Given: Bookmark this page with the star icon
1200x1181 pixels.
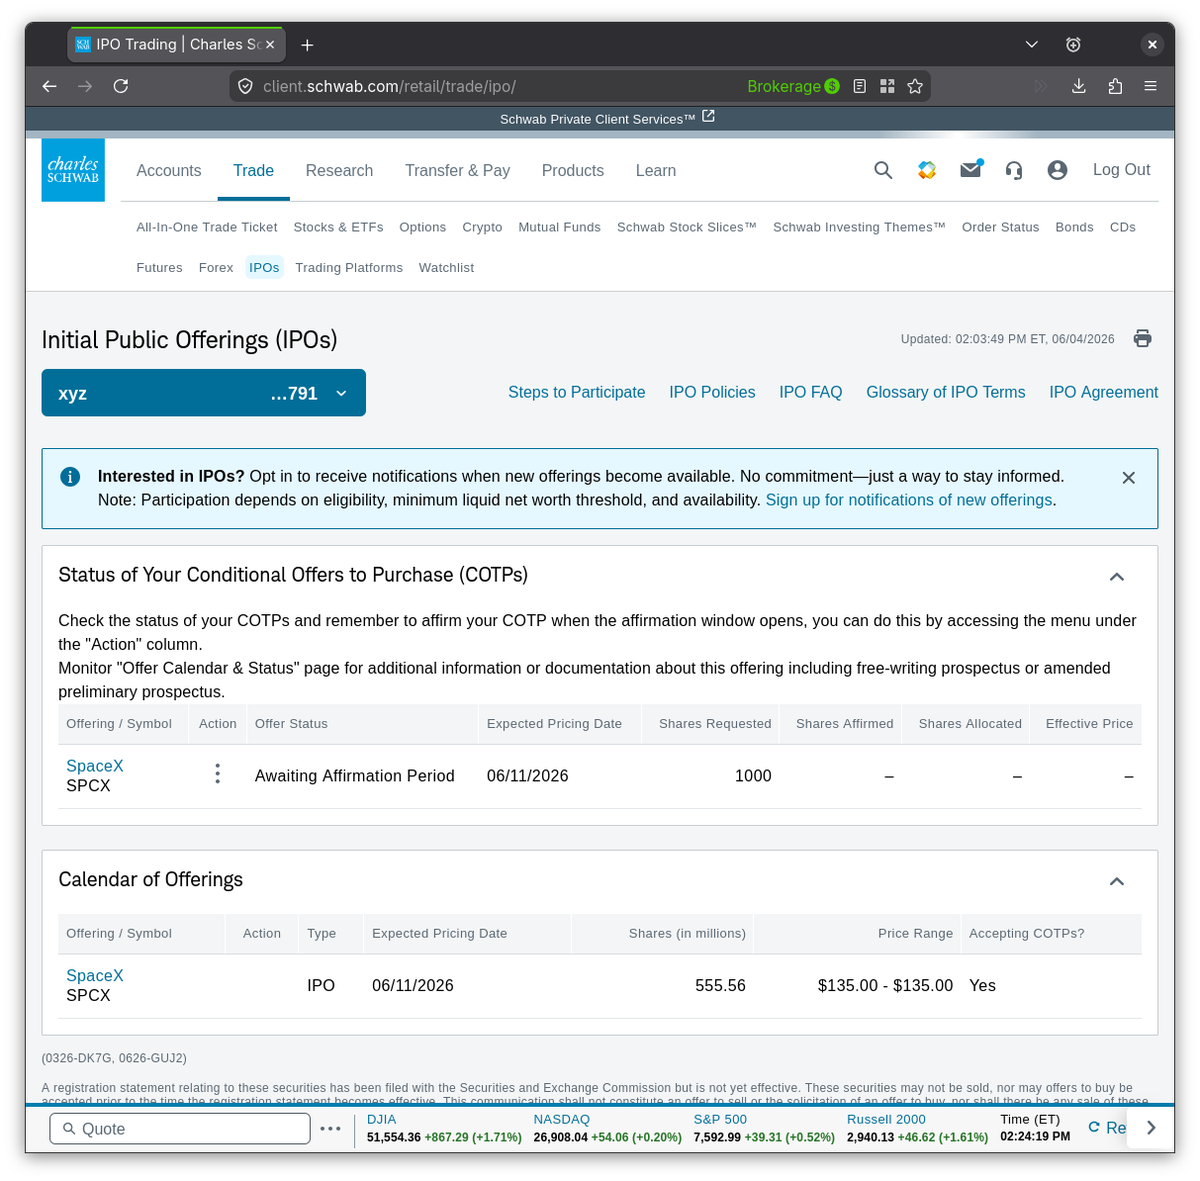Looking at the screenshot, I should 915,86.
